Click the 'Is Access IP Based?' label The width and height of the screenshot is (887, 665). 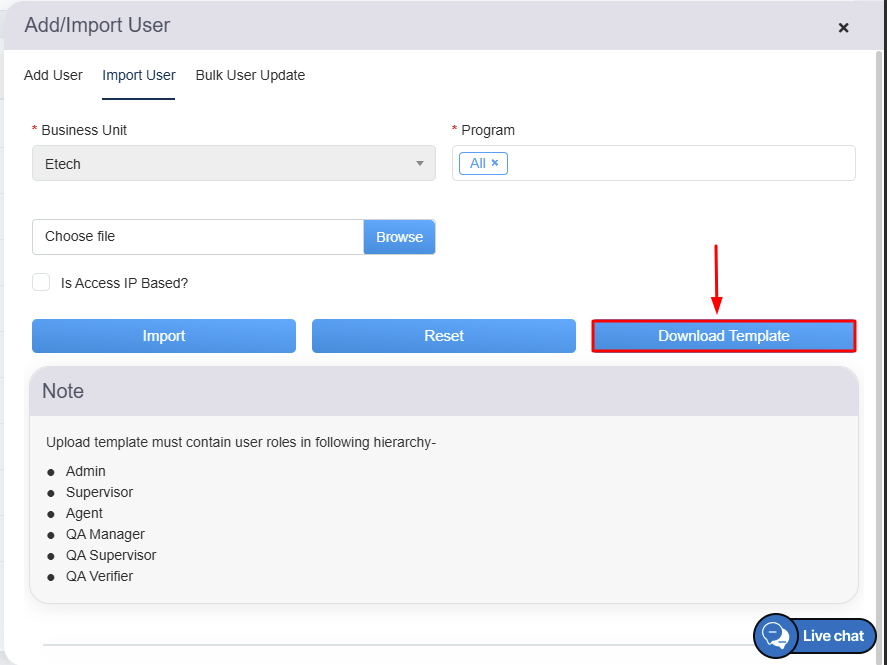124,283
